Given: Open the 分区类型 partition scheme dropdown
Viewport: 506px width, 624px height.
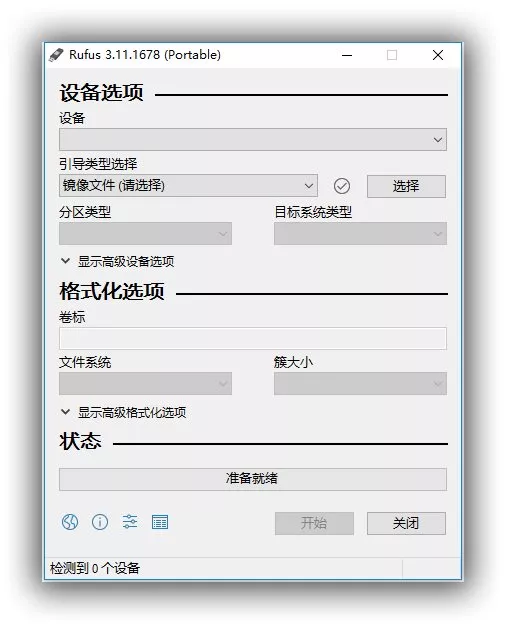Looking at the screenshot, I should click(x=145, y=234).
